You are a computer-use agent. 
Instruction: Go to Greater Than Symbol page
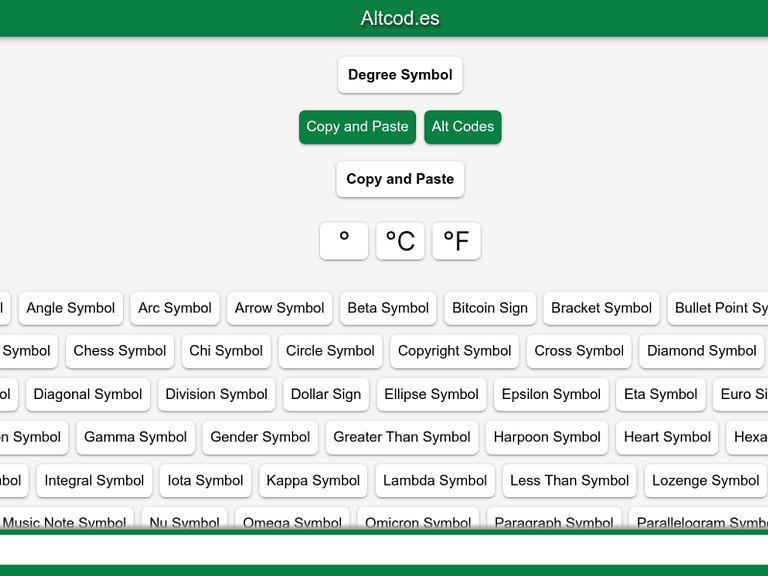(x=402, y=437)
